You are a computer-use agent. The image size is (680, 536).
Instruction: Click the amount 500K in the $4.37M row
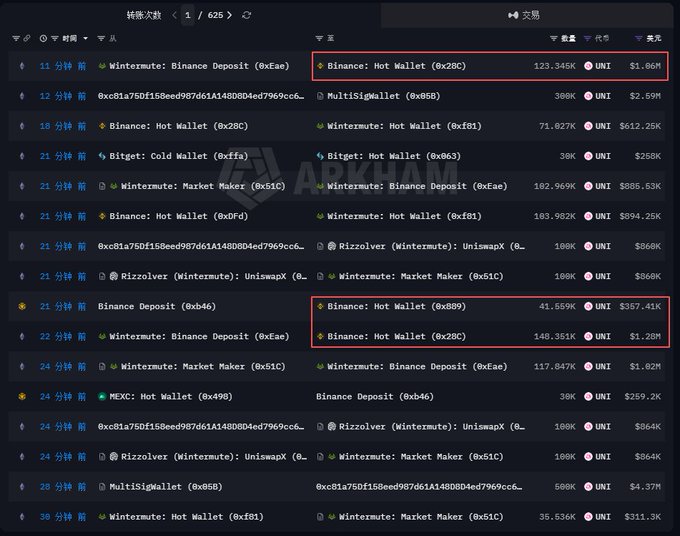(565, 487)
